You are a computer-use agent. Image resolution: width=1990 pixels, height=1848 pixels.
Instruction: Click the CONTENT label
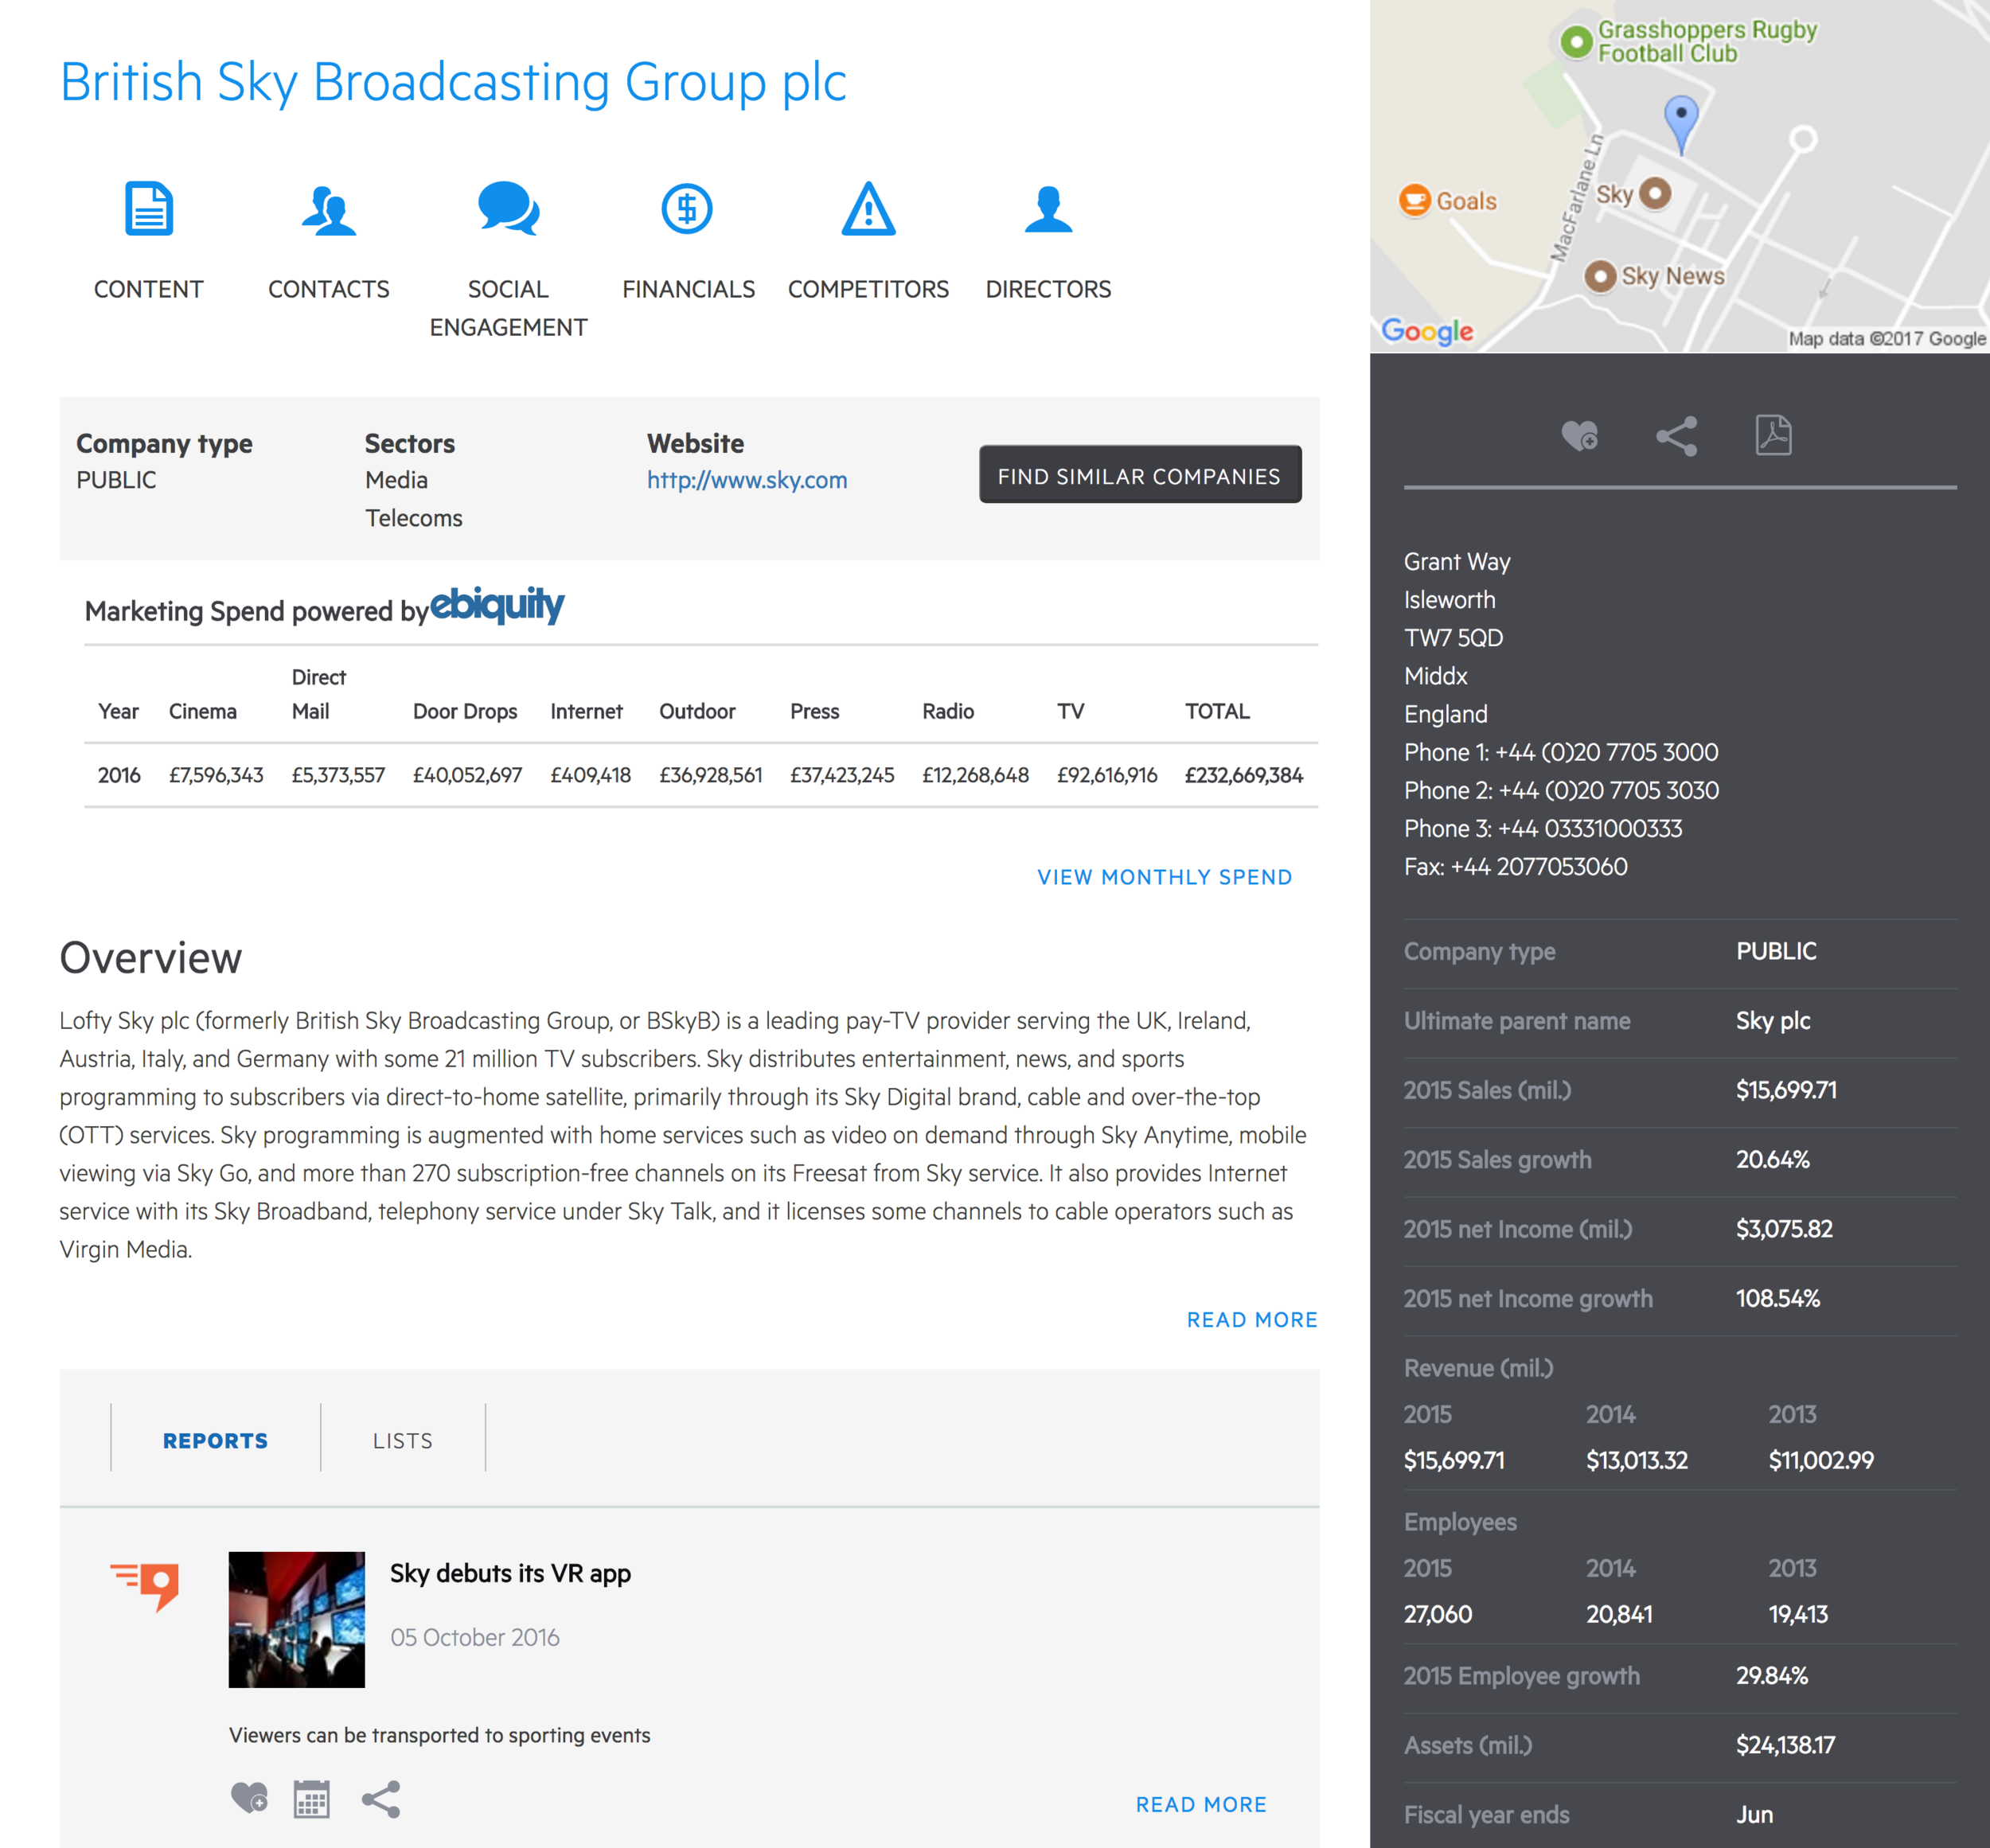click(148, 289)
